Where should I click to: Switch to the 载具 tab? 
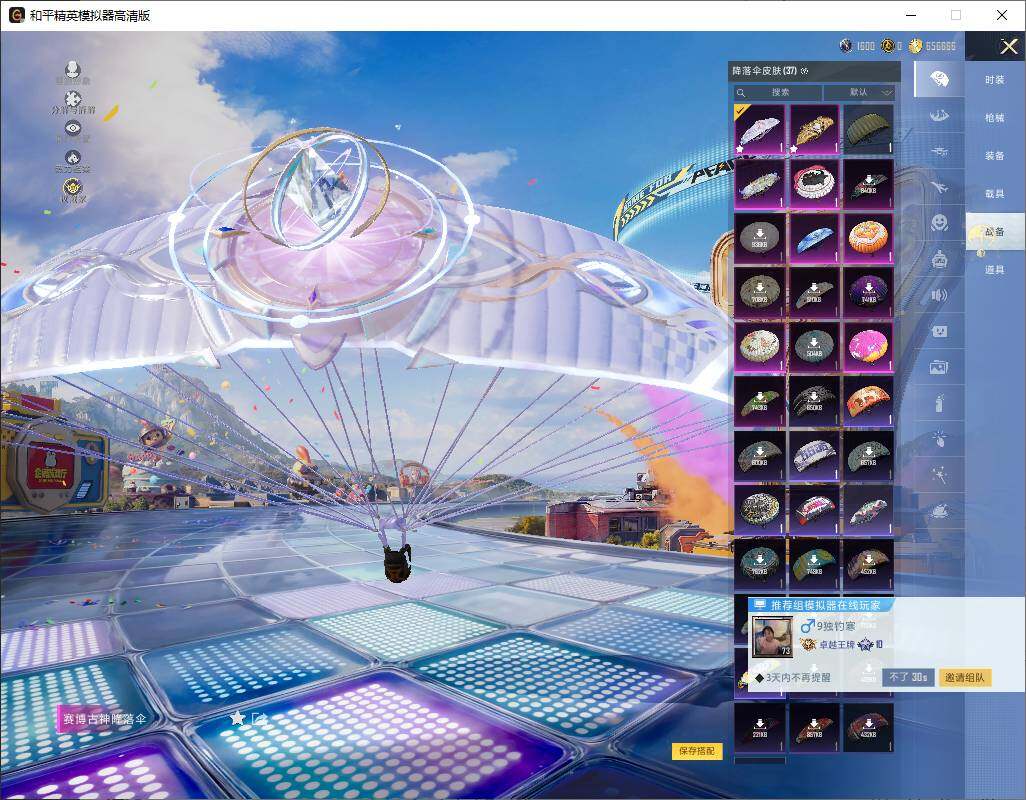[995, 194]
